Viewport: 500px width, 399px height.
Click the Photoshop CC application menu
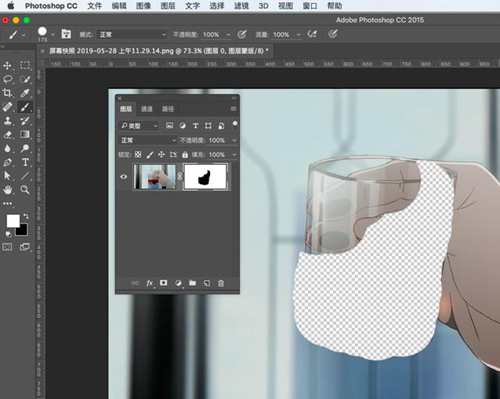click(51, 6)
